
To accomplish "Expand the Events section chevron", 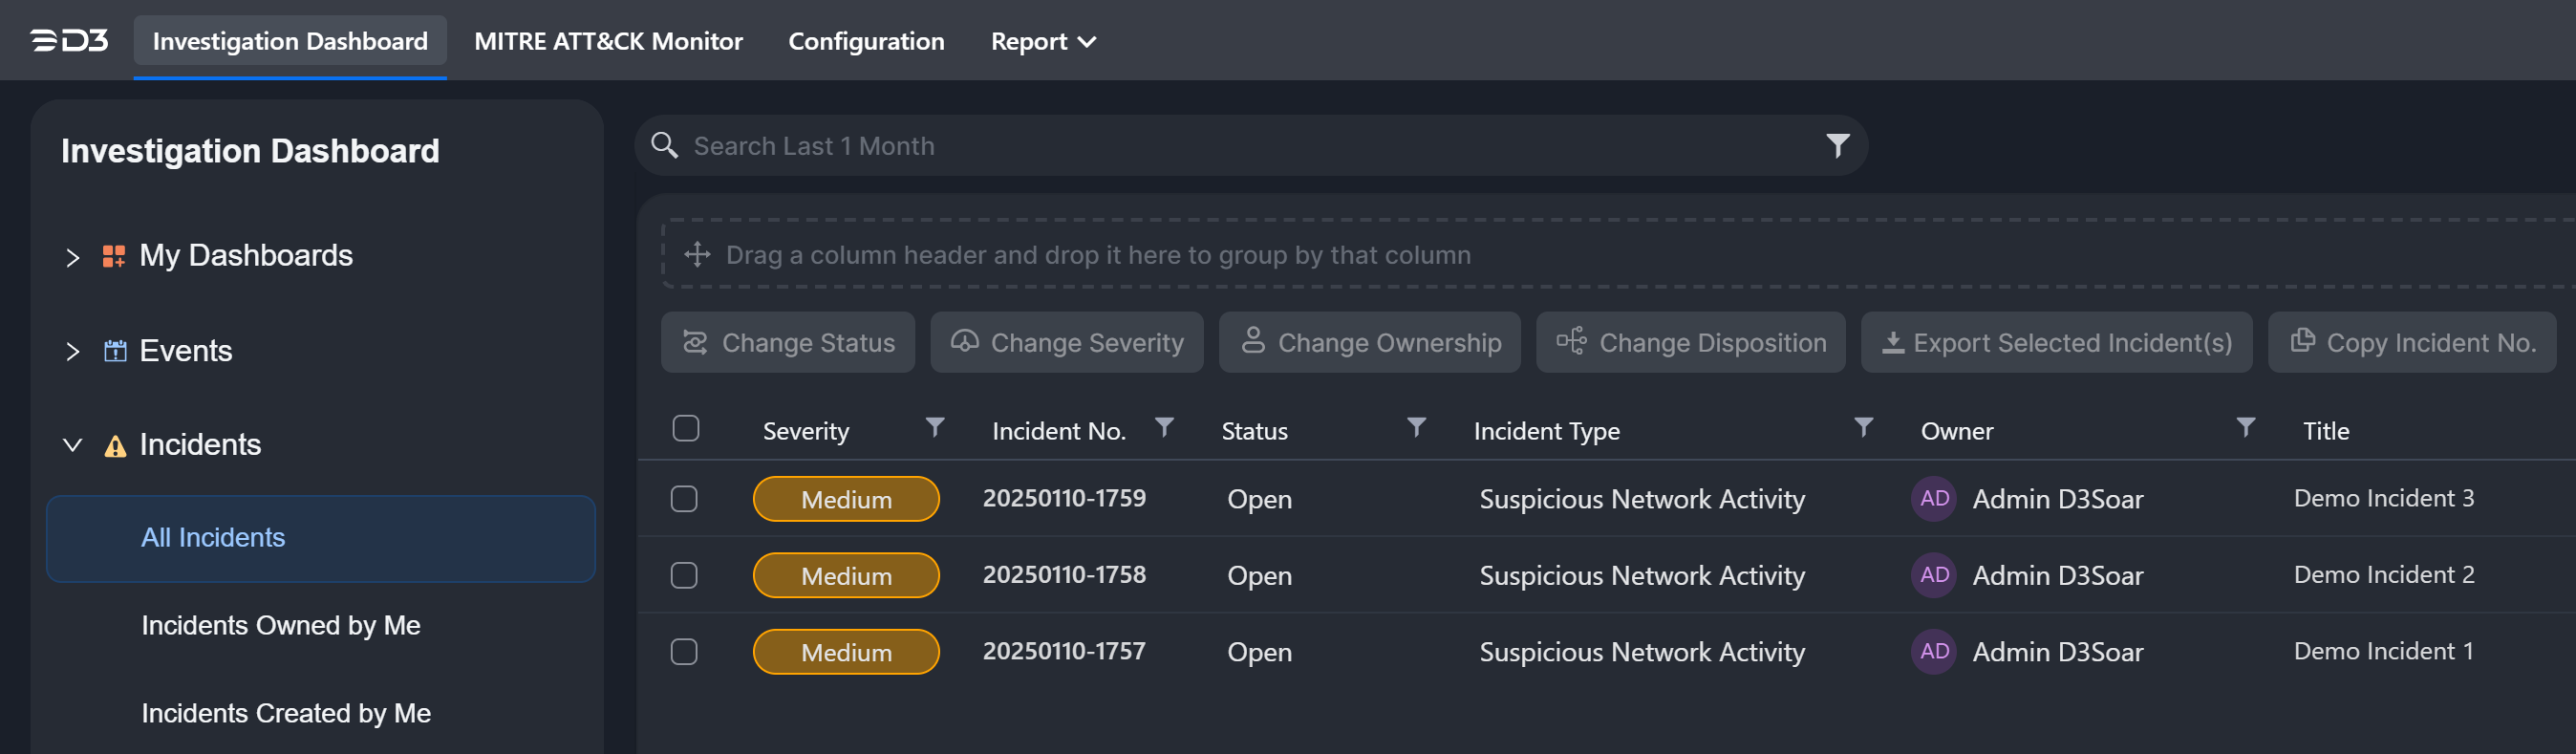I will (x=72, y=352).
